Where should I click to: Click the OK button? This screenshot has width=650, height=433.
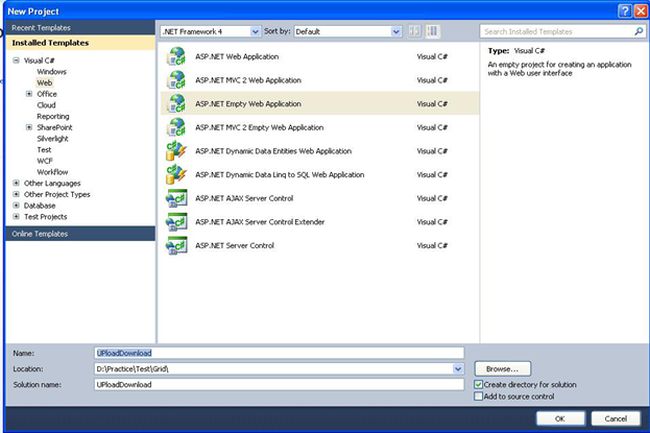[560, 418]
